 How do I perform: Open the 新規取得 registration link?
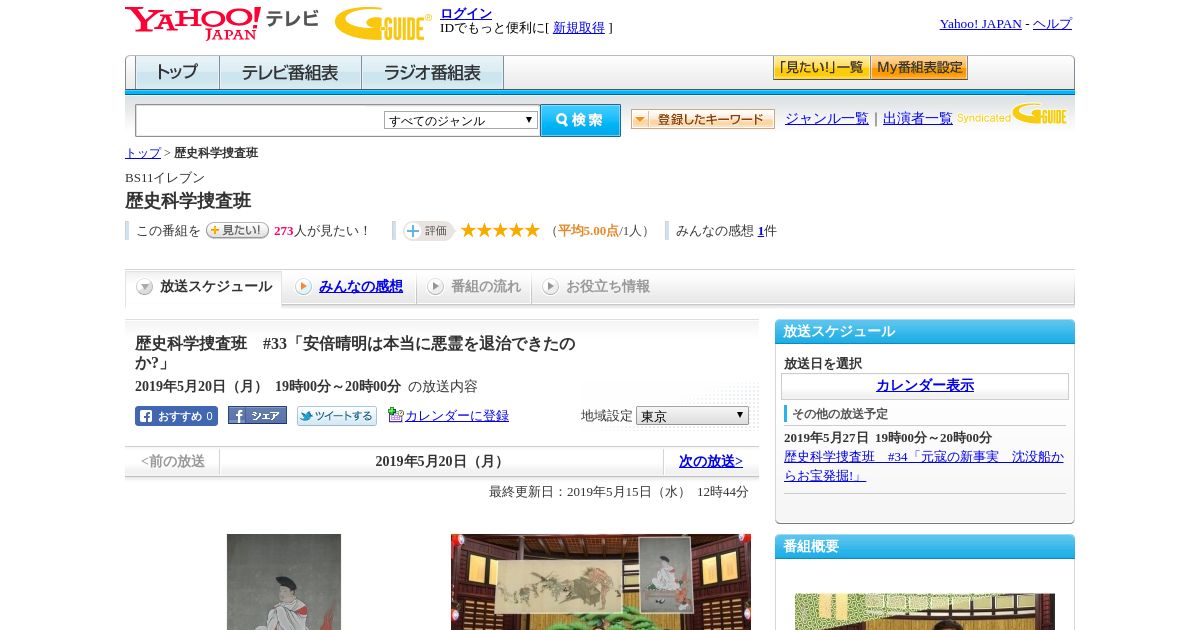point(579,28)
